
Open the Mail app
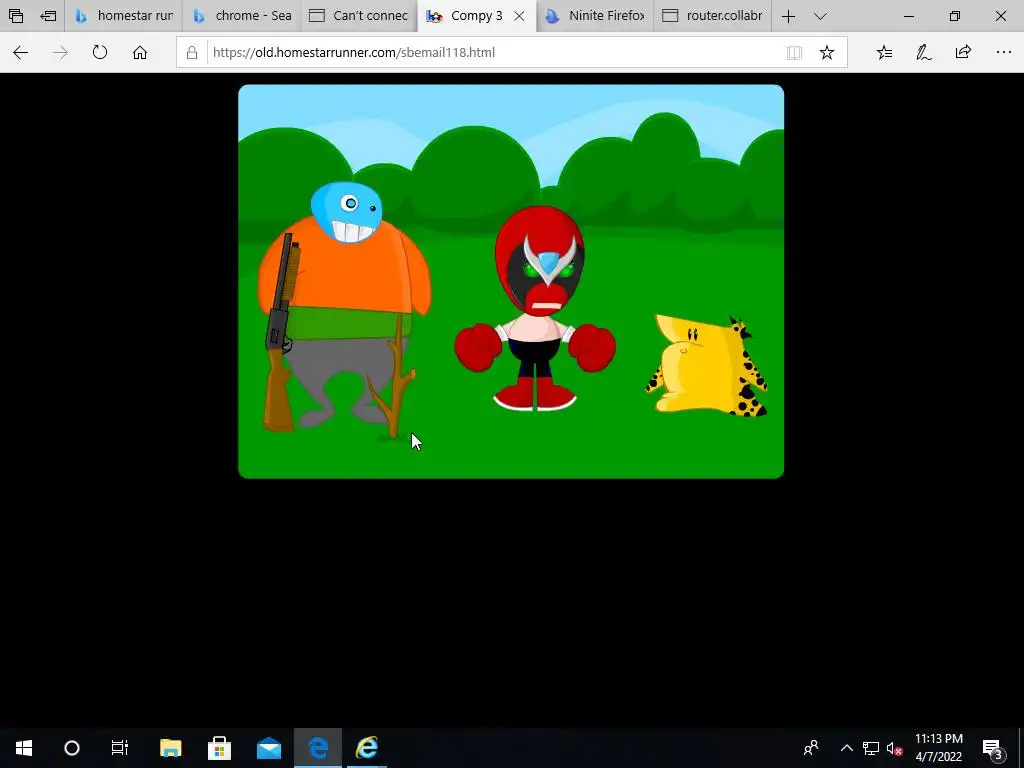coord(268,748)
